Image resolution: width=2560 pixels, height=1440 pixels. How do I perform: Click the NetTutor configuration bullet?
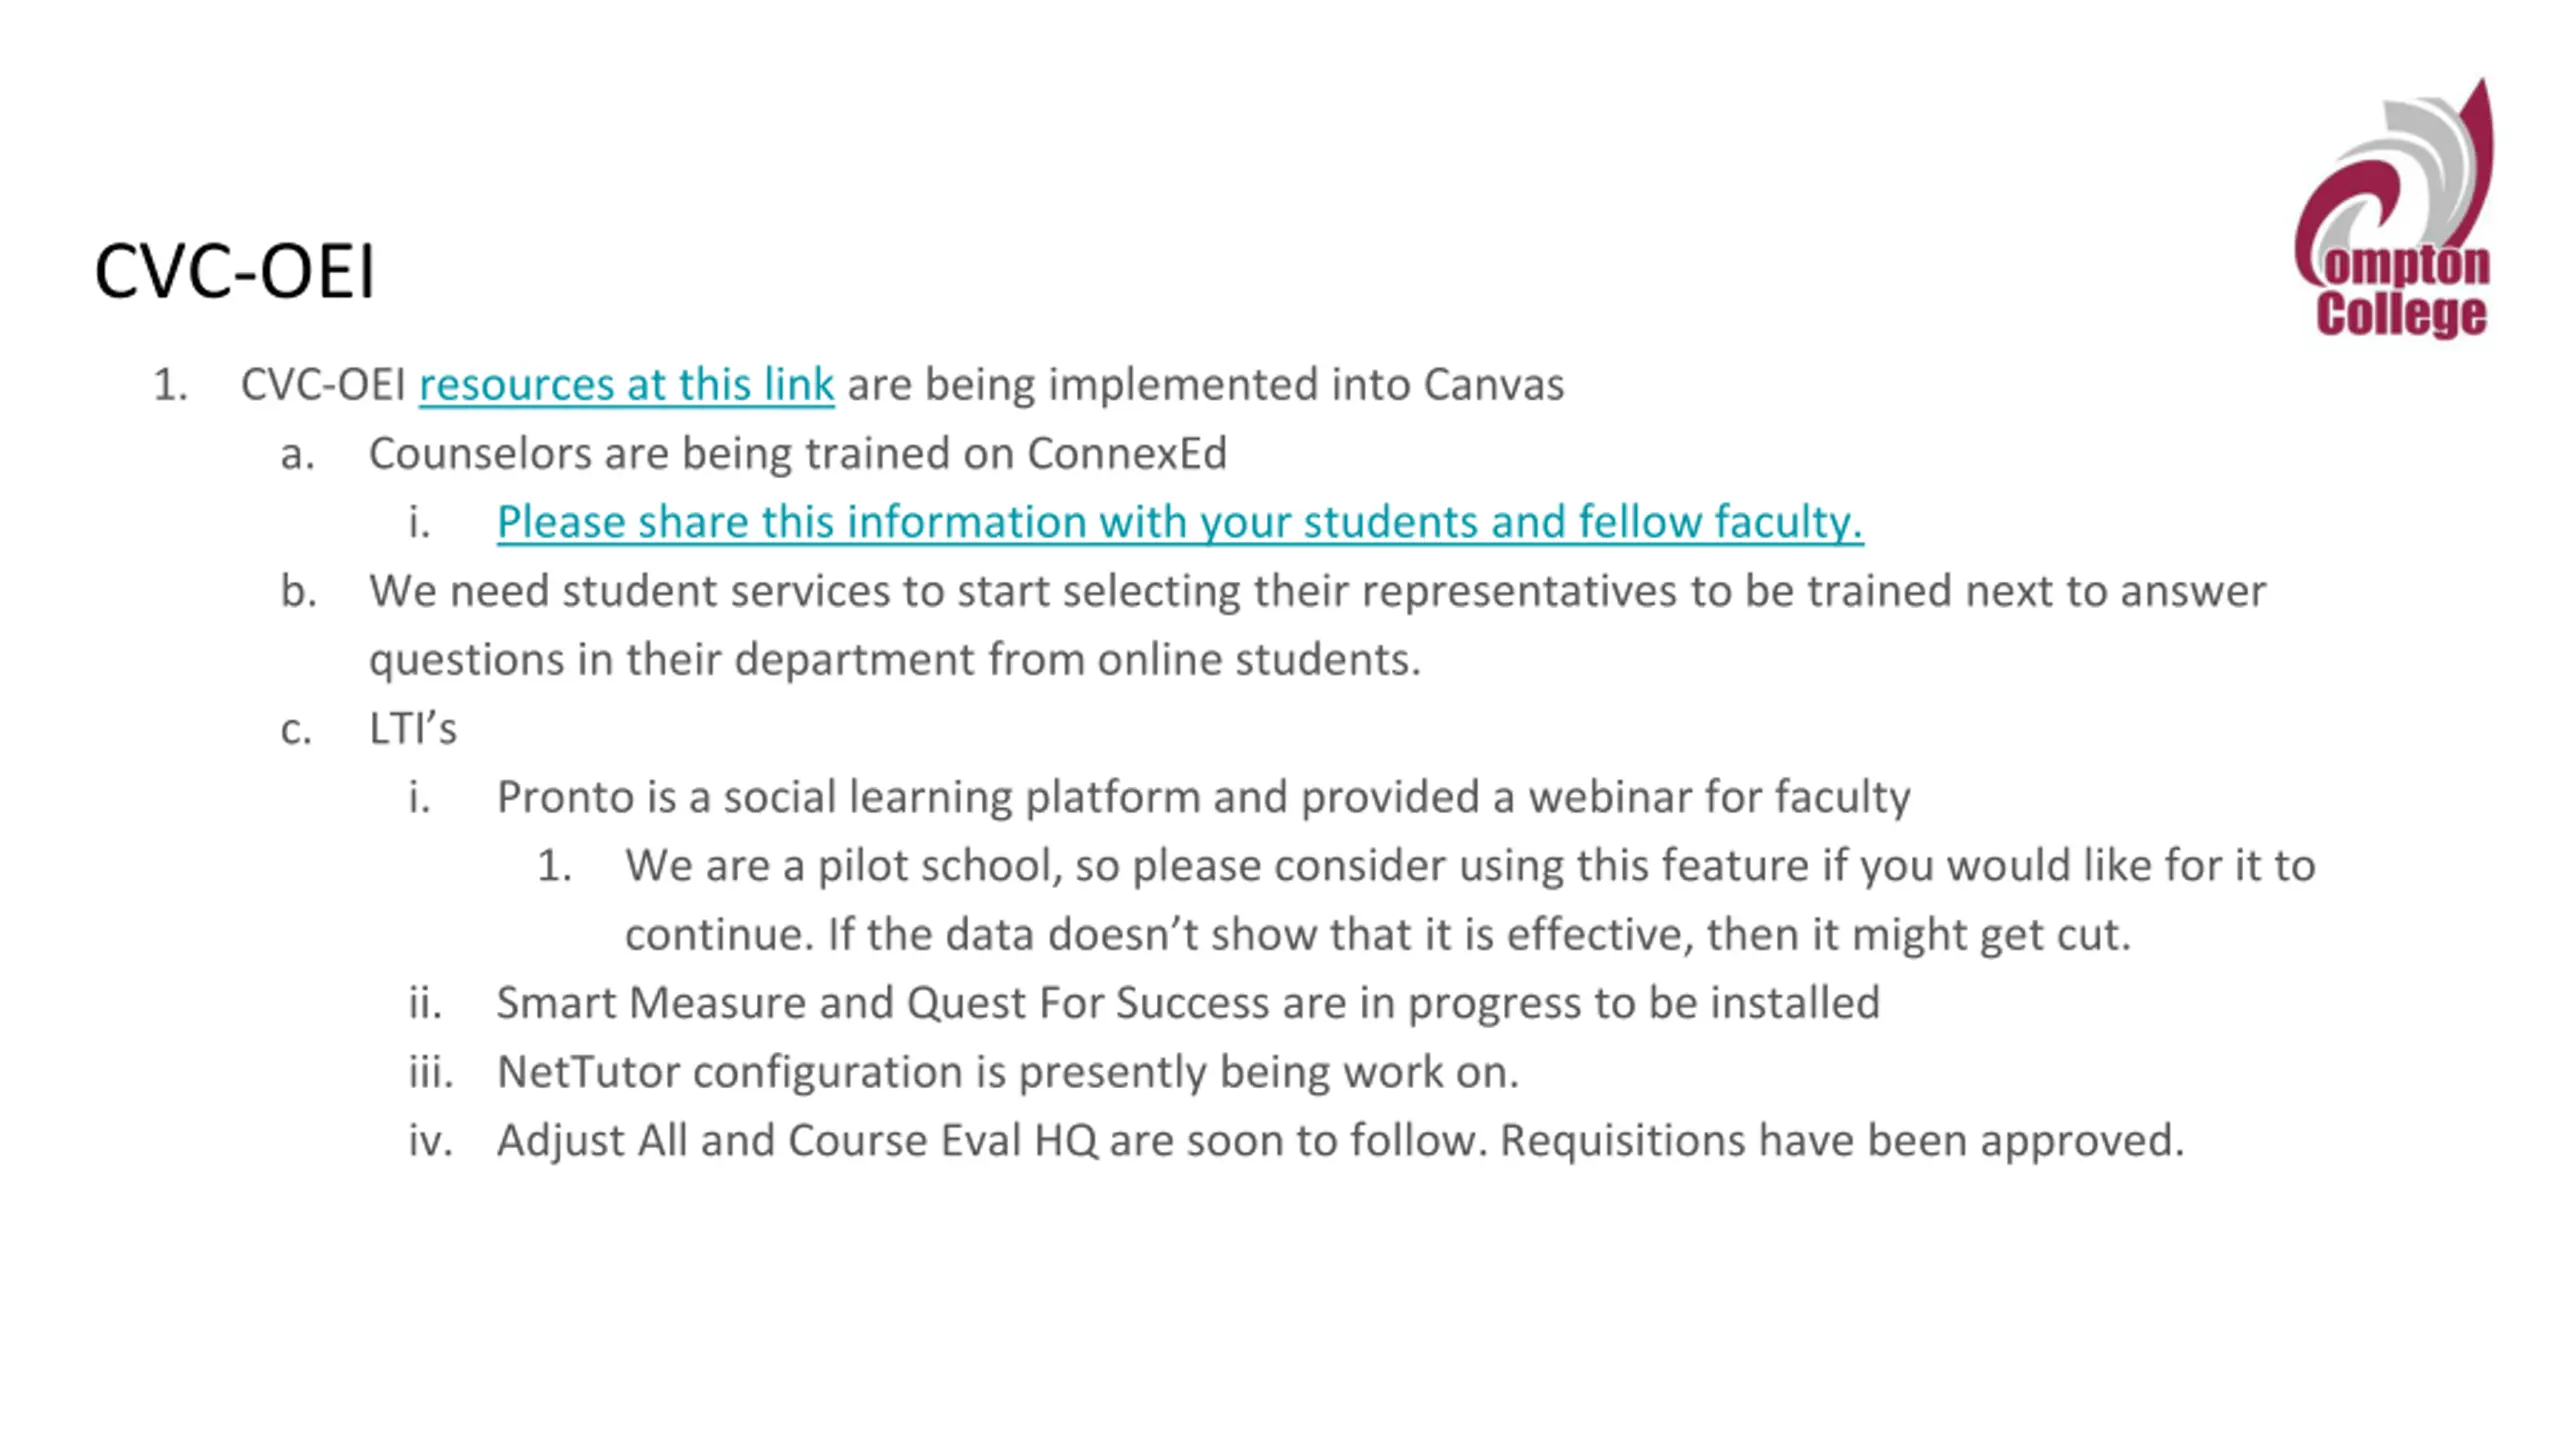[1008, 1072]
